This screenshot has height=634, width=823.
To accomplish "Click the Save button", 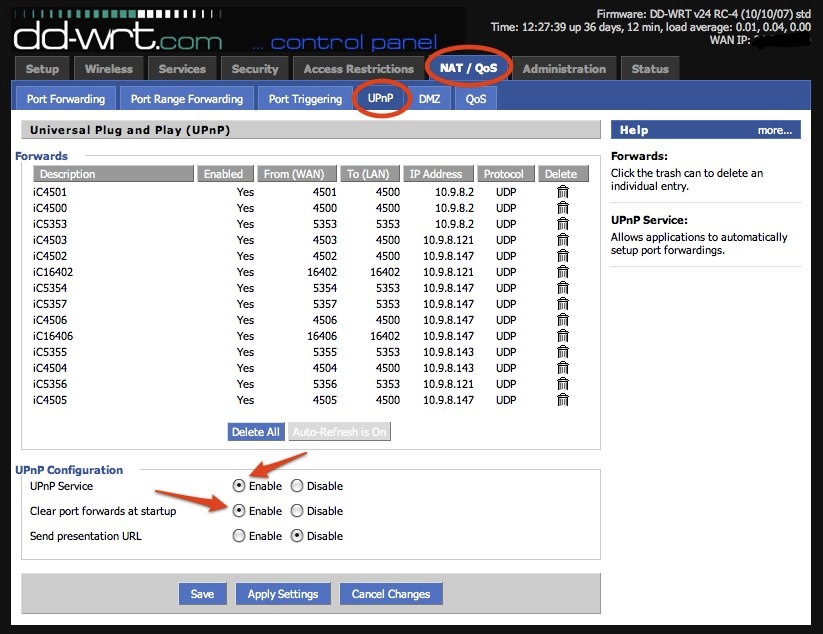I will (x=202, y=594).
